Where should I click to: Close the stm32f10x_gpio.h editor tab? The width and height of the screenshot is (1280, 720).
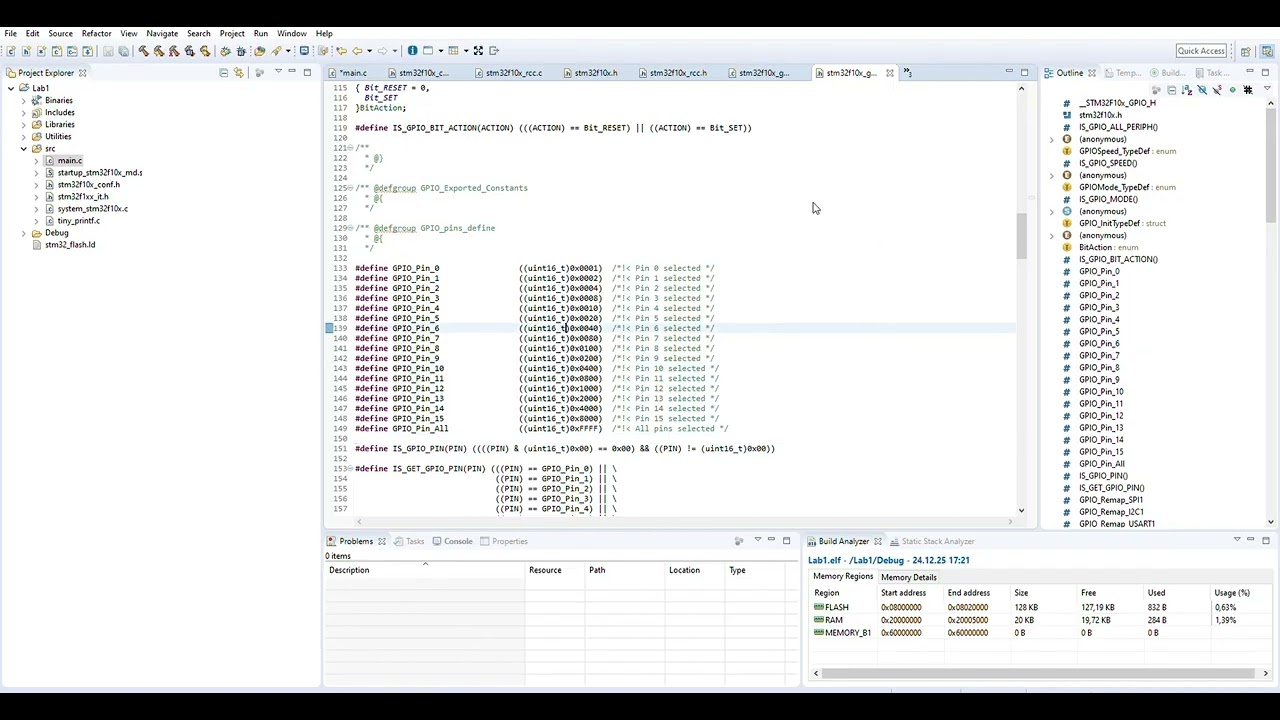pyautogui.click(x=889, y=73)
